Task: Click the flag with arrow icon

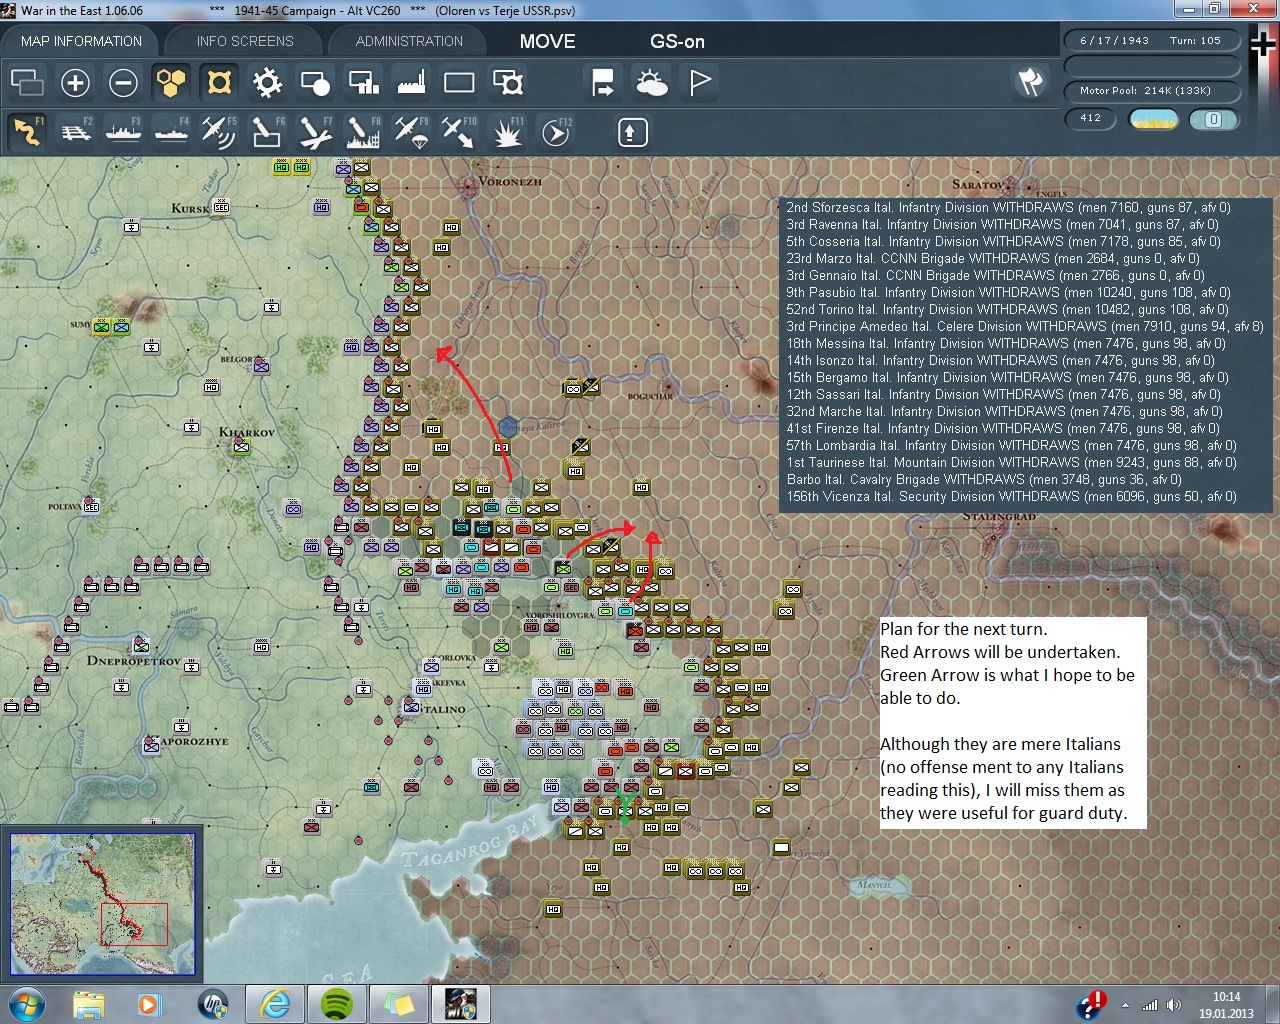Action: pos(603,82)
